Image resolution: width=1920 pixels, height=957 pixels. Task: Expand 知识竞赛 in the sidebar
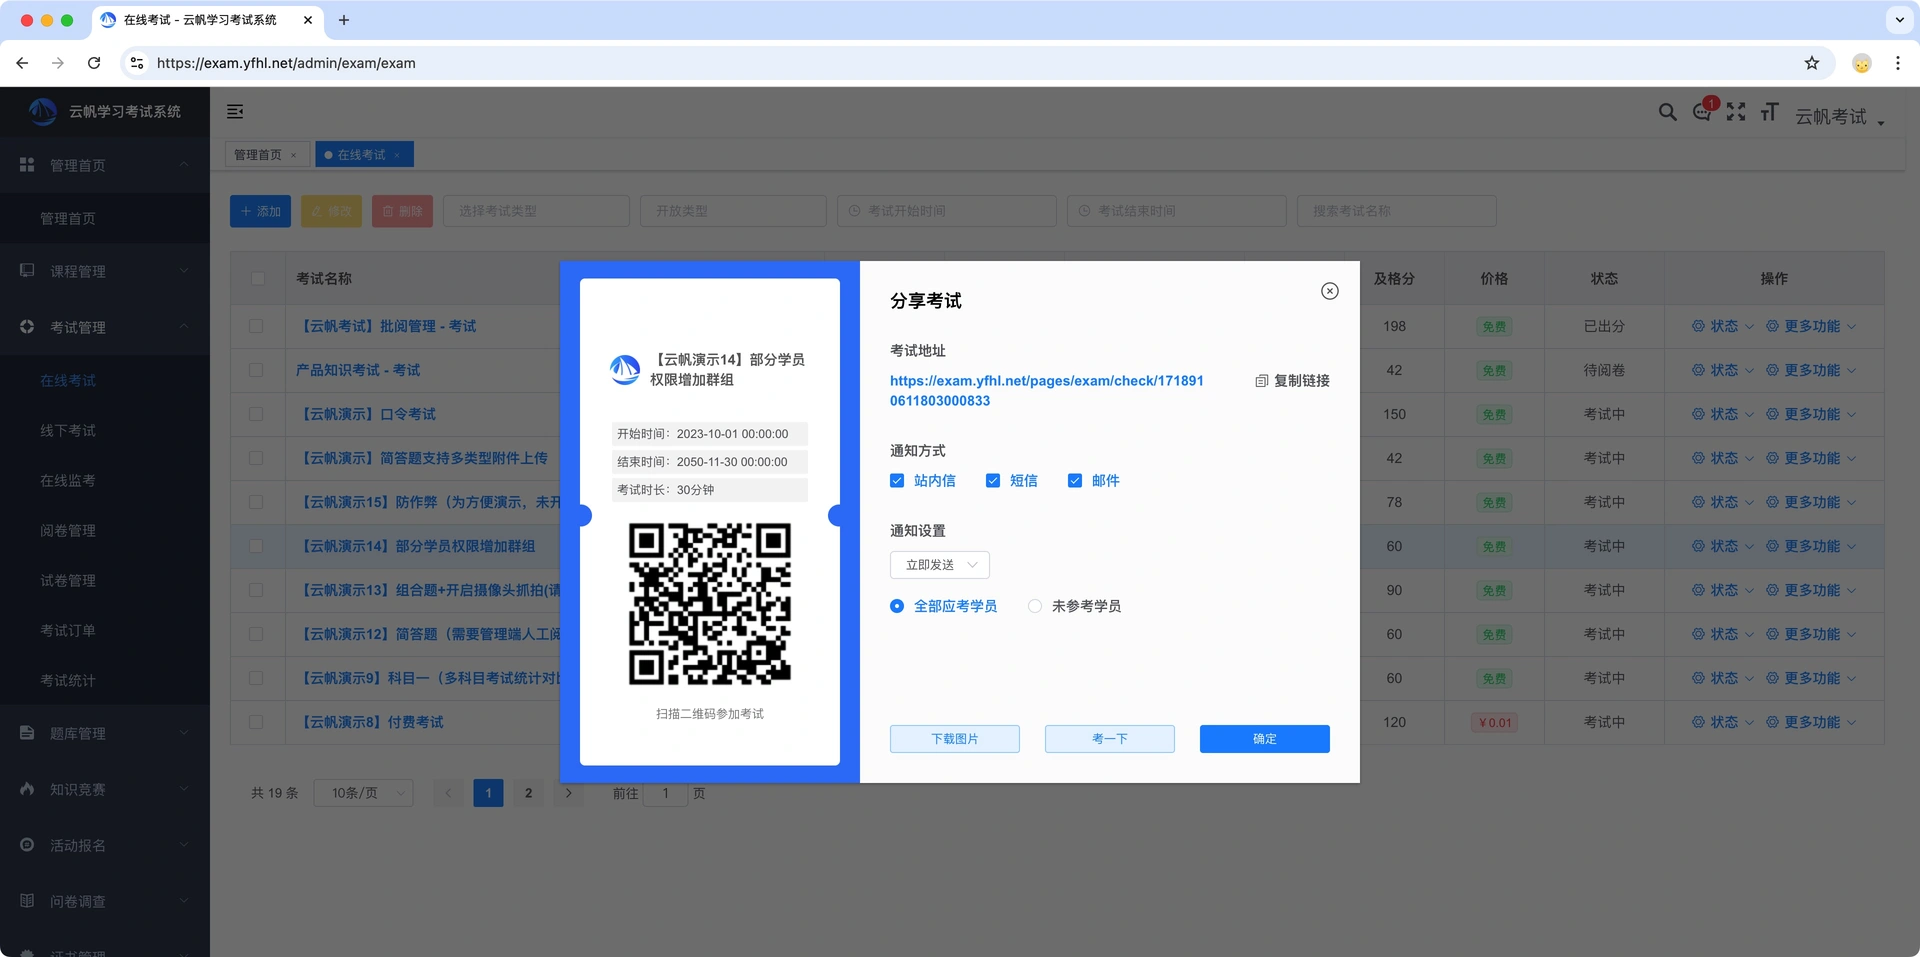coord(105,789)
